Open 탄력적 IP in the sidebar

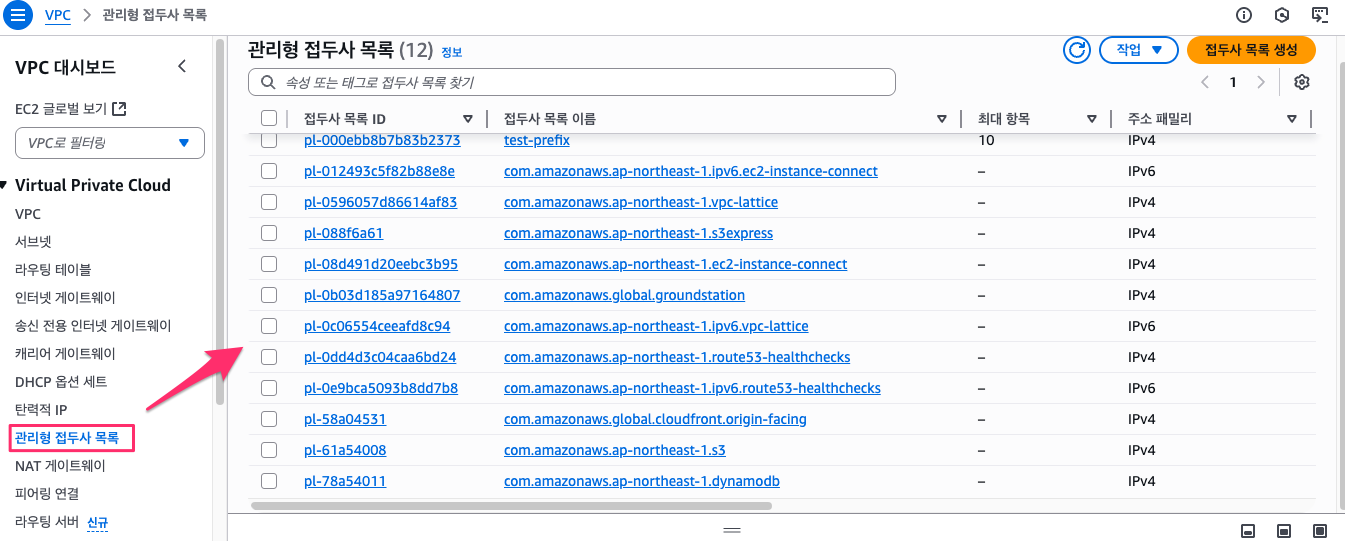pyautogui.click(x=41, y=410)
